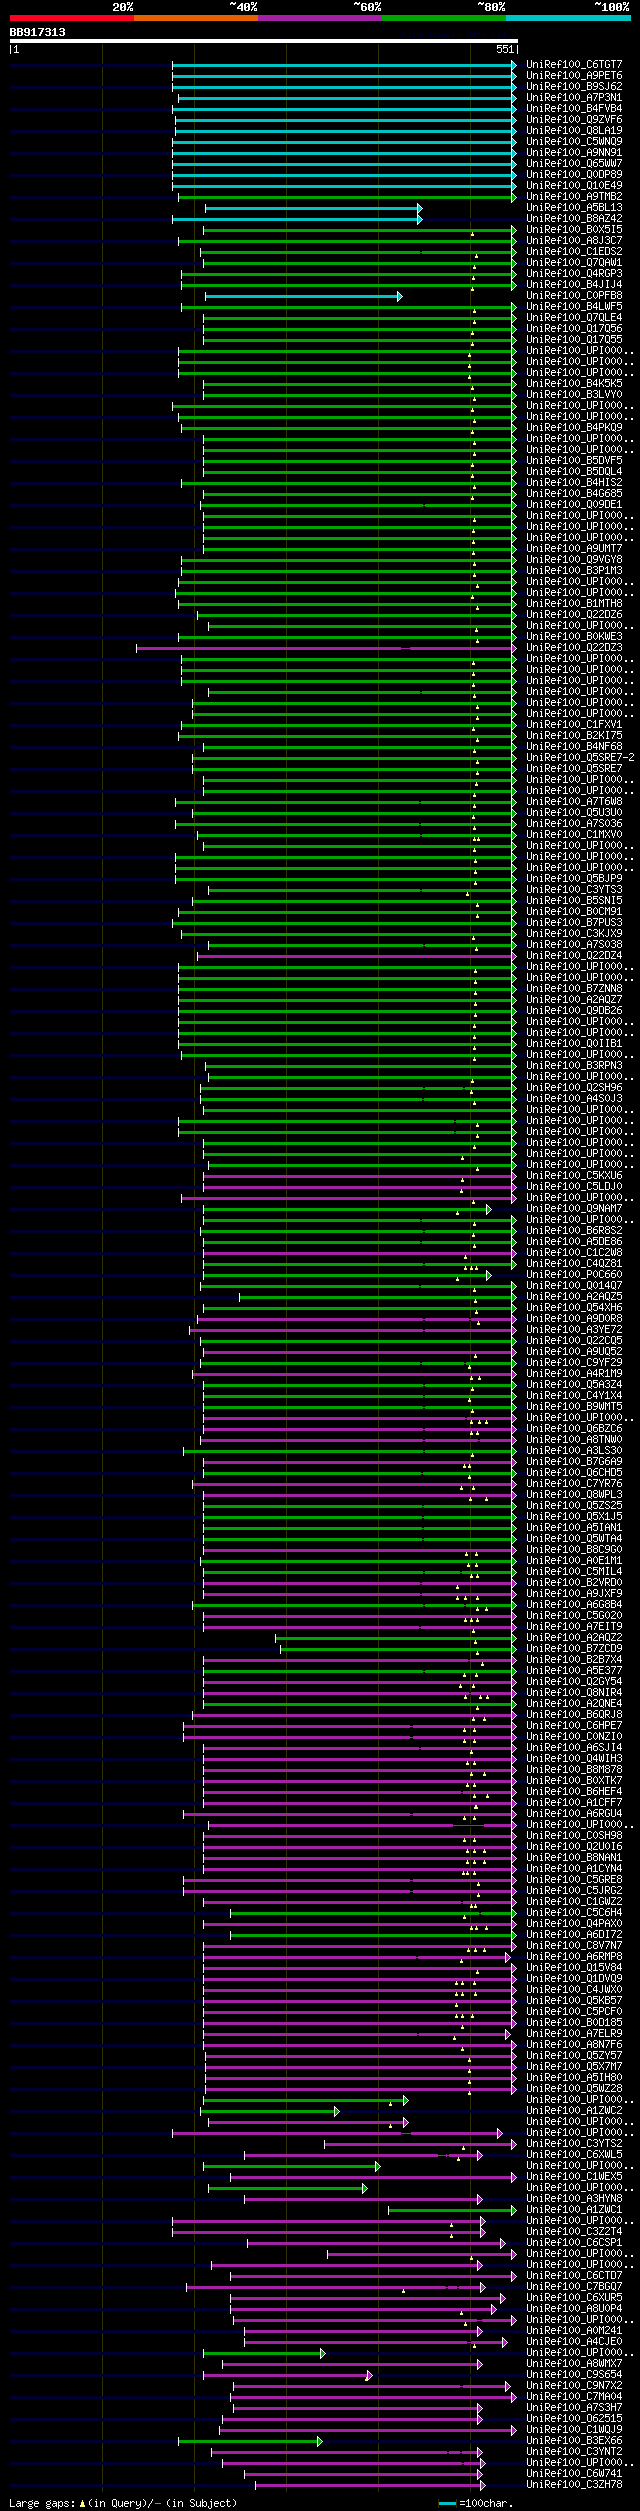
Task: Select the UniRef100_B4LWF5 label
Action: click(x=574, y=307)
